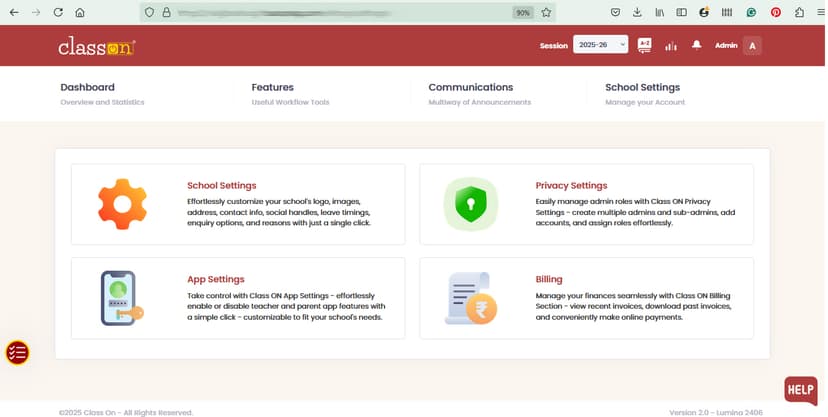Click the green shield Privacy icon
The height and width of the screenshot is (417, 828).
point(471,204)
